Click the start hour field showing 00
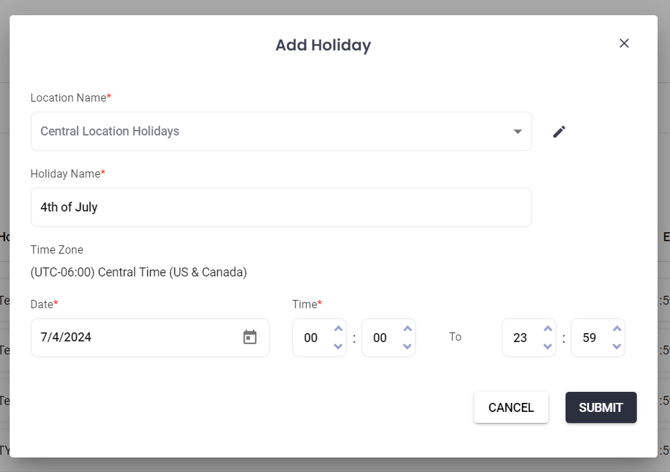The height and width of the screenshot is (472, 670). [311, 338]
